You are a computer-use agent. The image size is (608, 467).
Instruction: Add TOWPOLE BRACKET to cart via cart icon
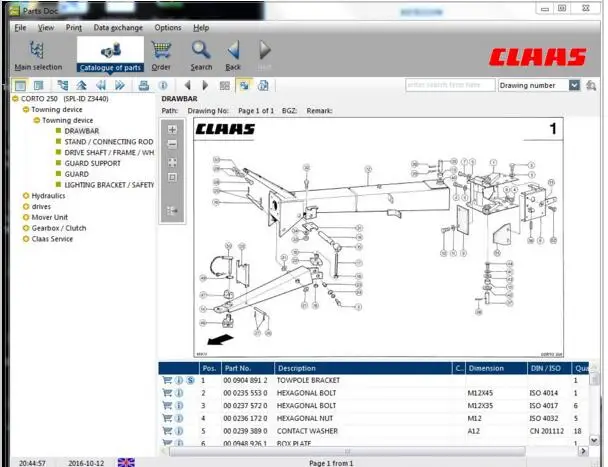tap(166, 380)
